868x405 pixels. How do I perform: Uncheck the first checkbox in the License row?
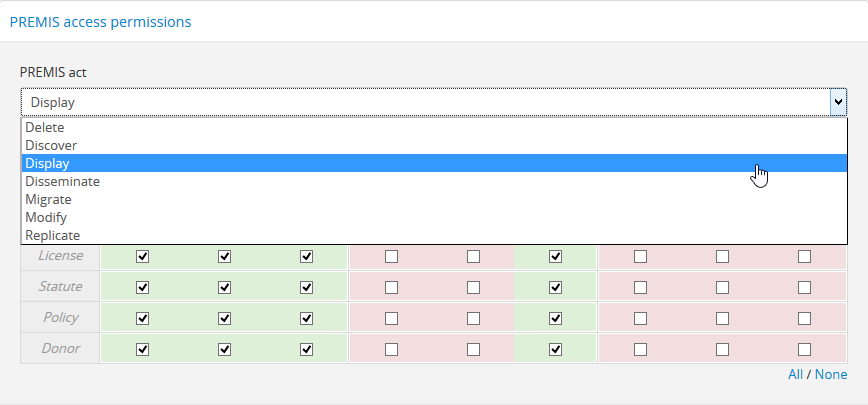pos(142,257)
